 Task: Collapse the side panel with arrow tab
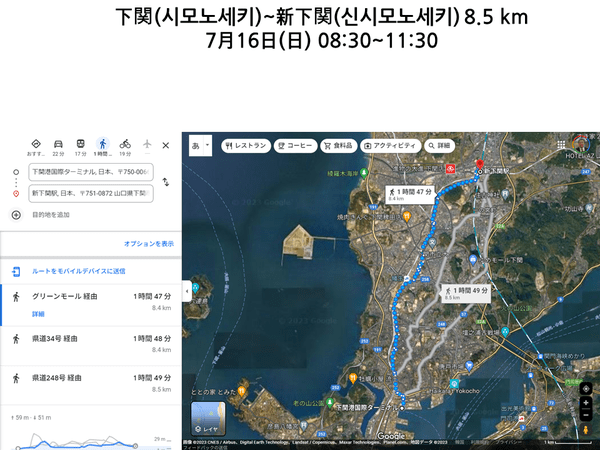point(185,292)
